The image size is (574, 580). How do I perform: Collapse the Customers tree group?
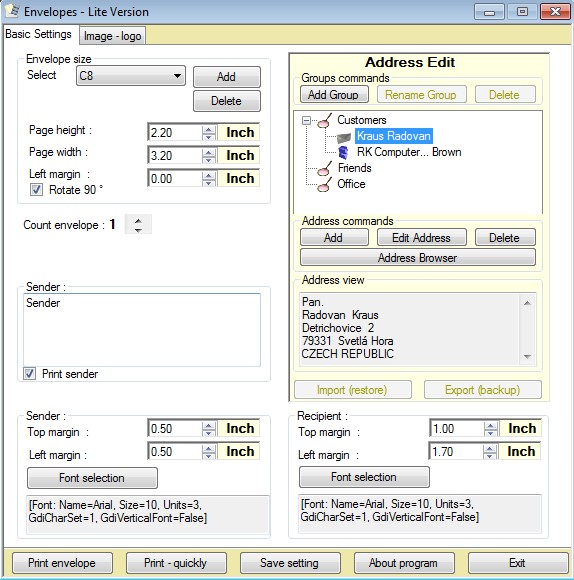(x=306, y=121)
